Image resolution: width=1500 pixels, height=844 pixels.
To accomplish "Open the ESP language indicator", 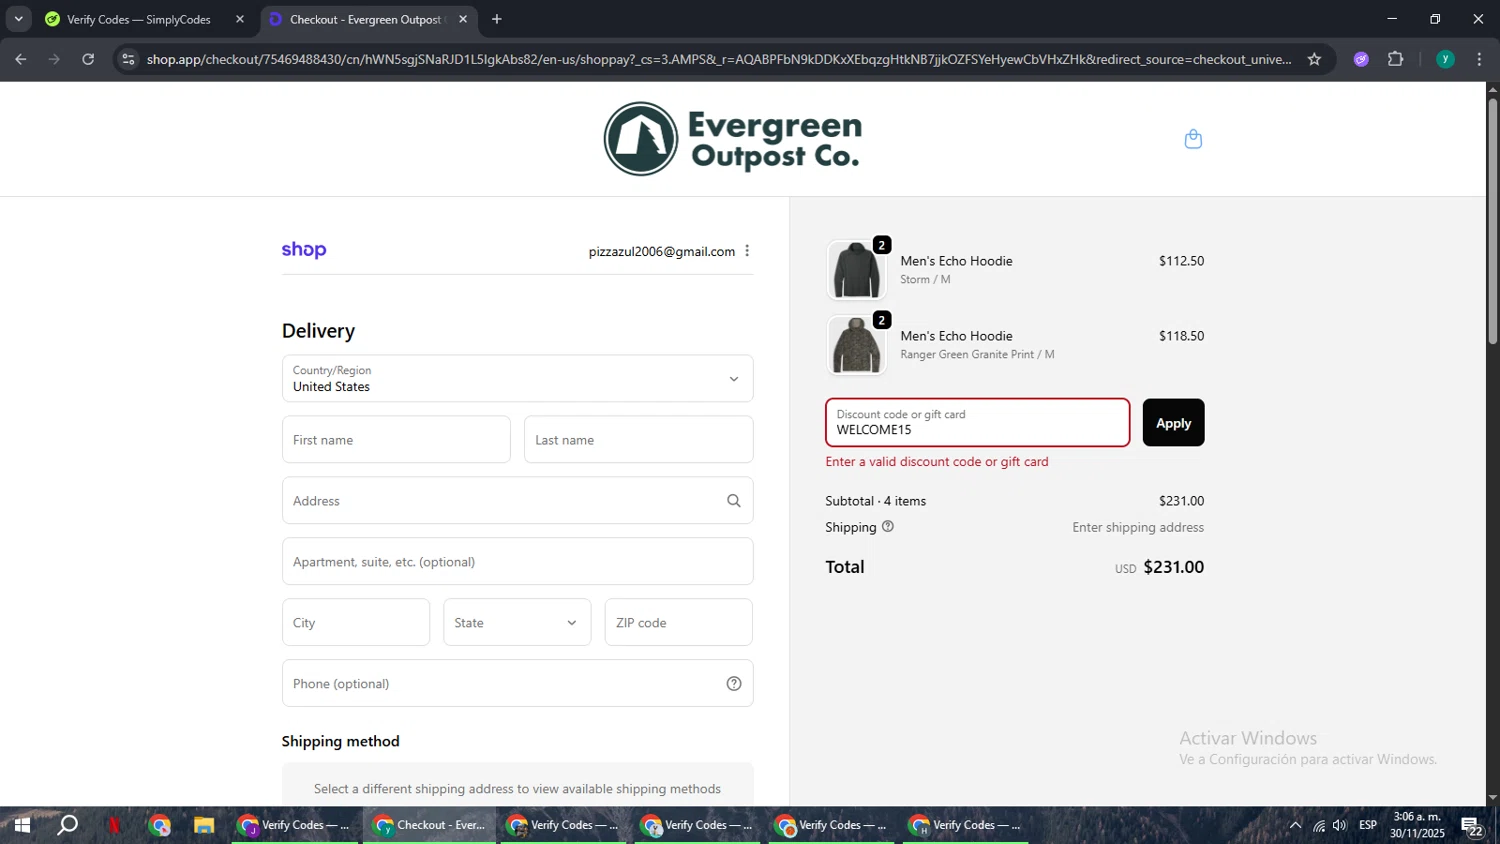I will click(x=1367, y=825).
